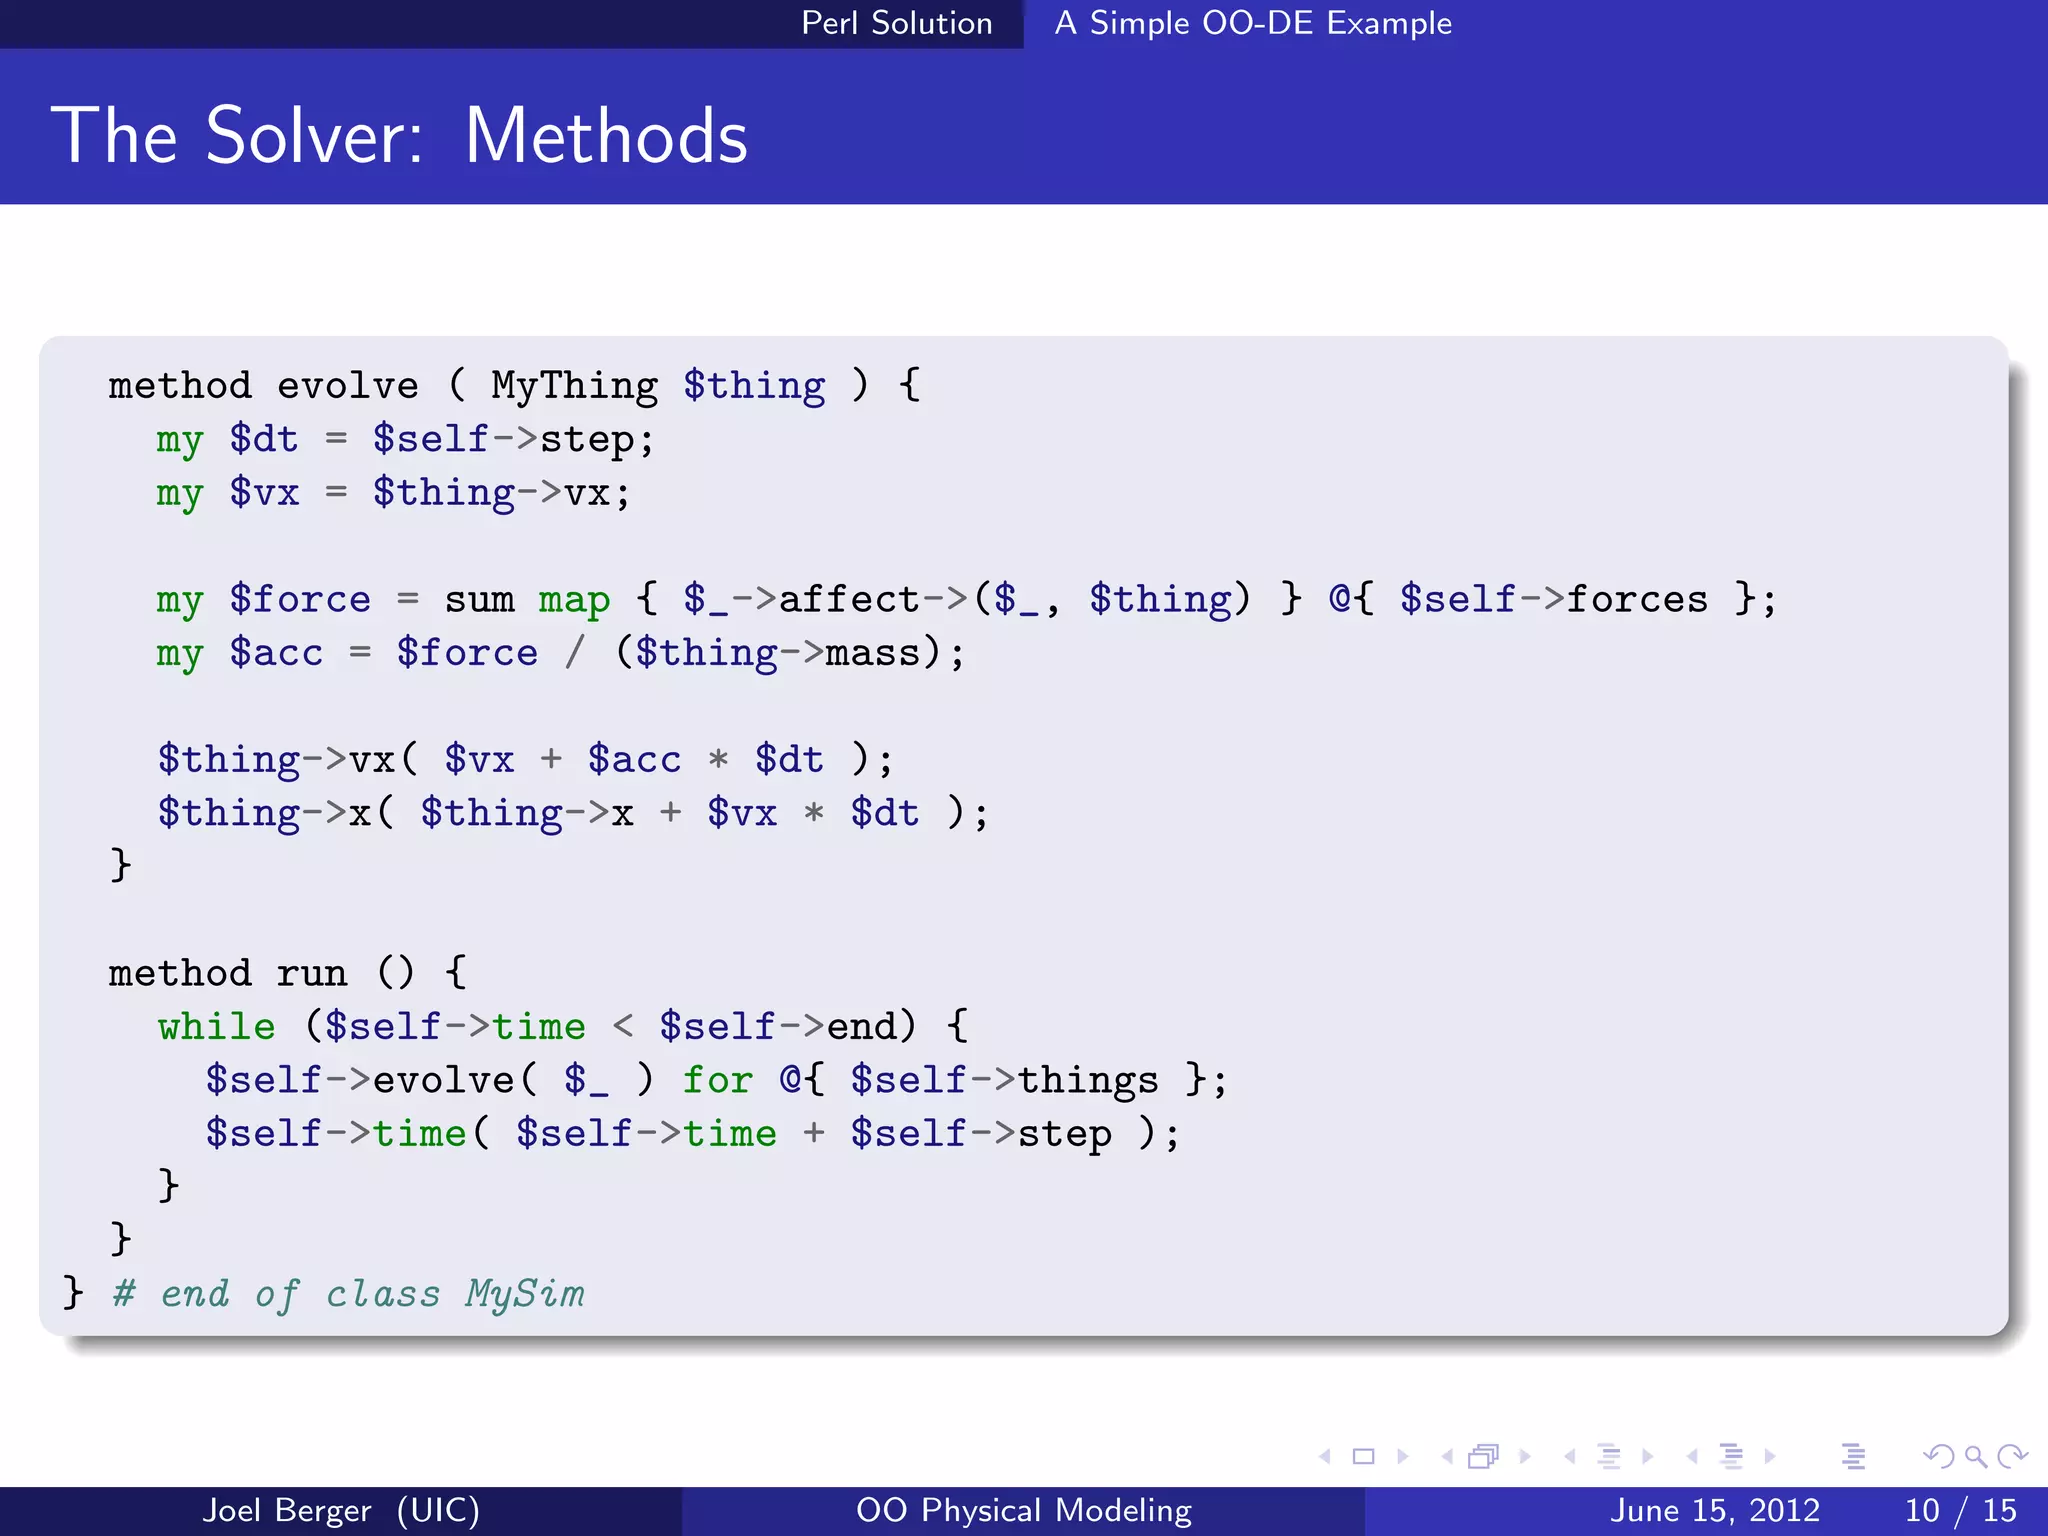This screenshot has height=1536, width=2048.
Task: Click the section lines navigation icon
Action: coord(1731,1456)
